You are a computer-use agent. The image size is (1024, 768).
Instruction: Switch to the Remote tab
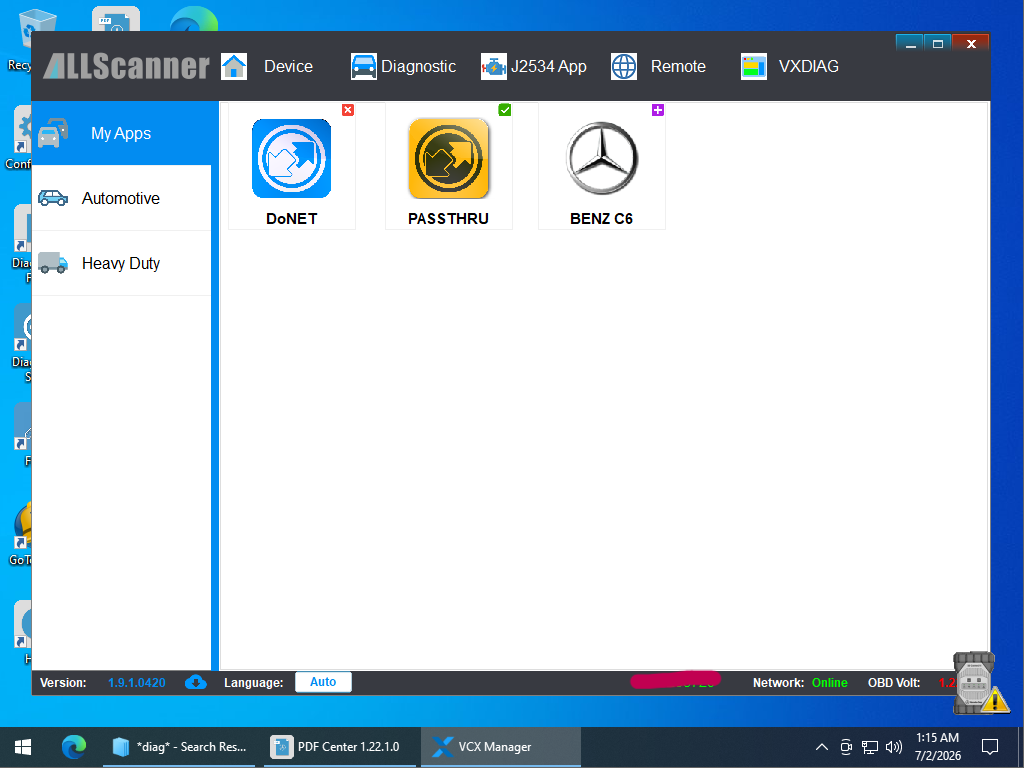[x=678, y=67]
